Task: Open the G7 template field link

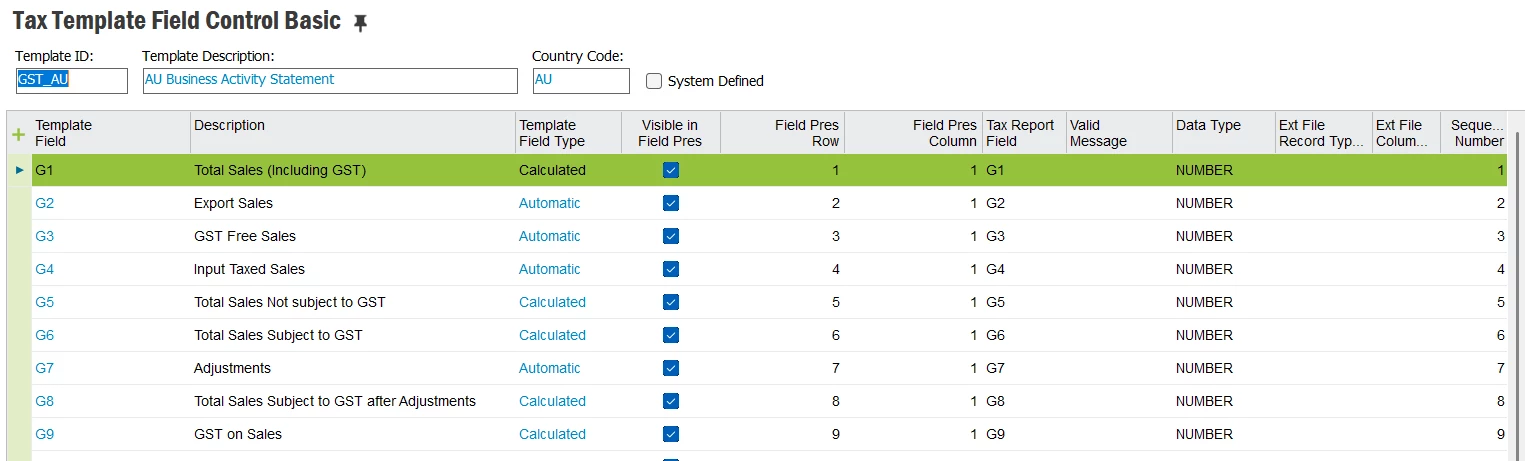Action: 45,368
